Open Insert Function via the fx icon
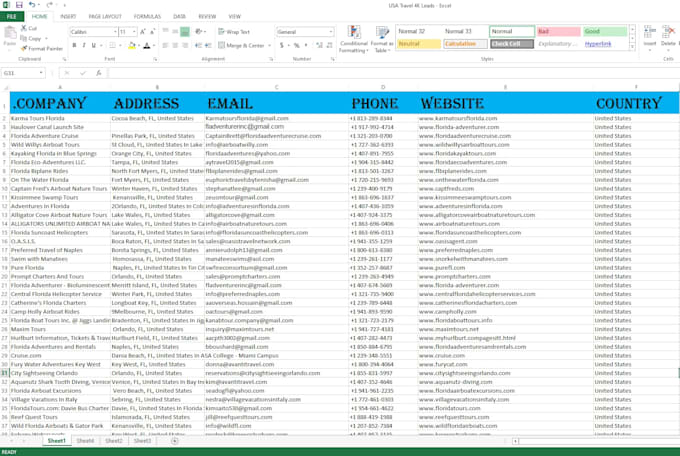The height and width of the screenshot is (456, 680). [98, 73]
